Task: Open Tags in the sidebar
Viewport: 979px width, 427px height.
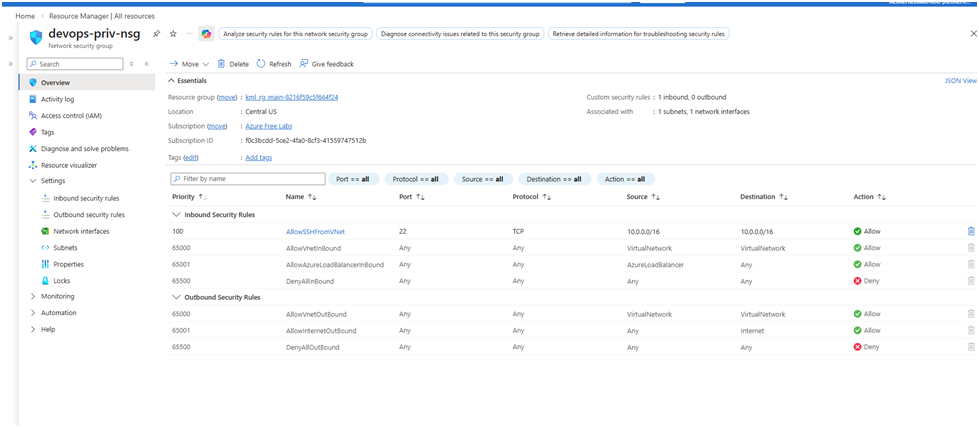Action: pyautogui.click(x=47, y=132)
